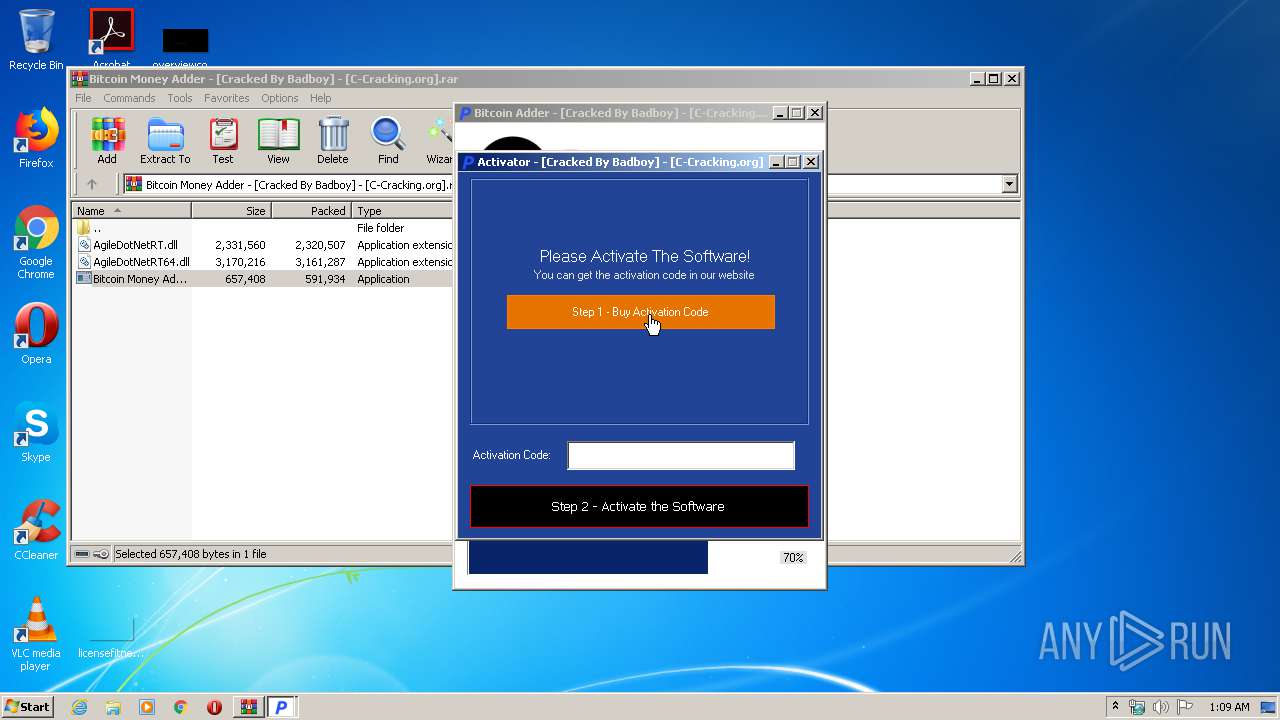The height and width of the screenshot is (720, 1280).
Task: Open the Favorites menu
Action: tap(227, 98)
